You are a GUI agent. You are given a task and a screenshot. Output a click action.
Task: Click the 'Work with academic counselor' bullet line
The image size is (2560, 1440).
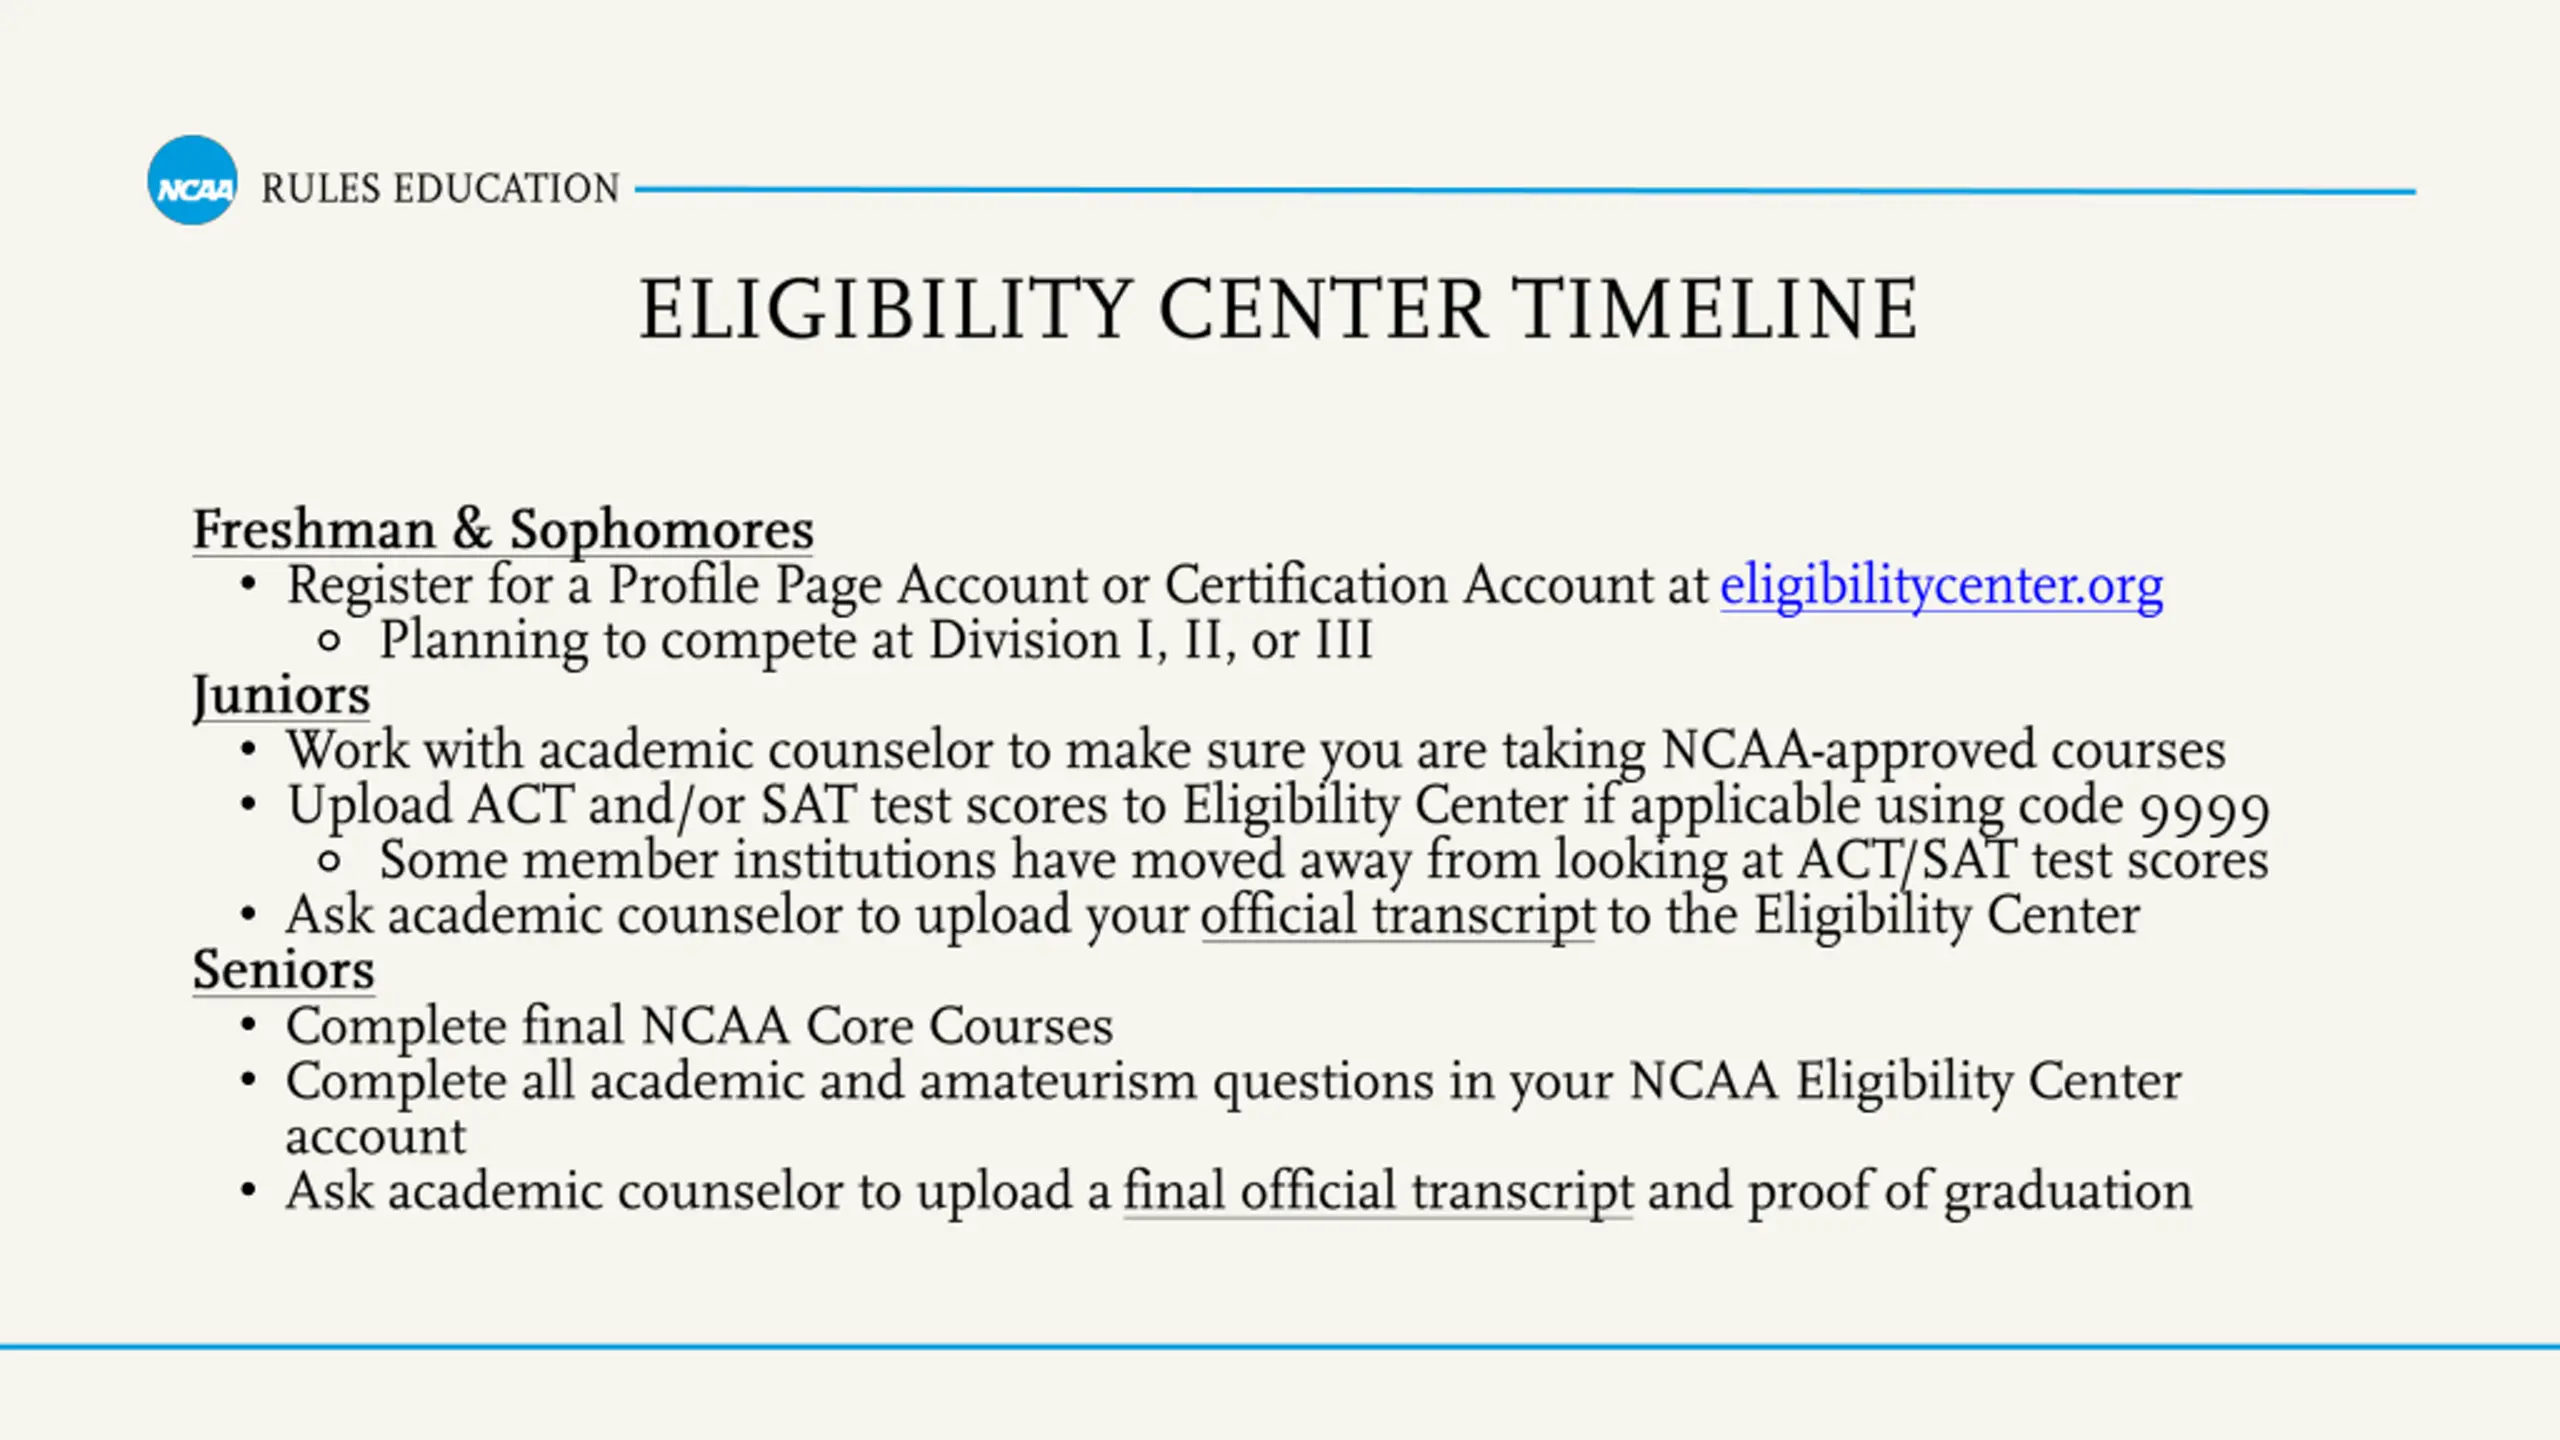coord(1256,751)
